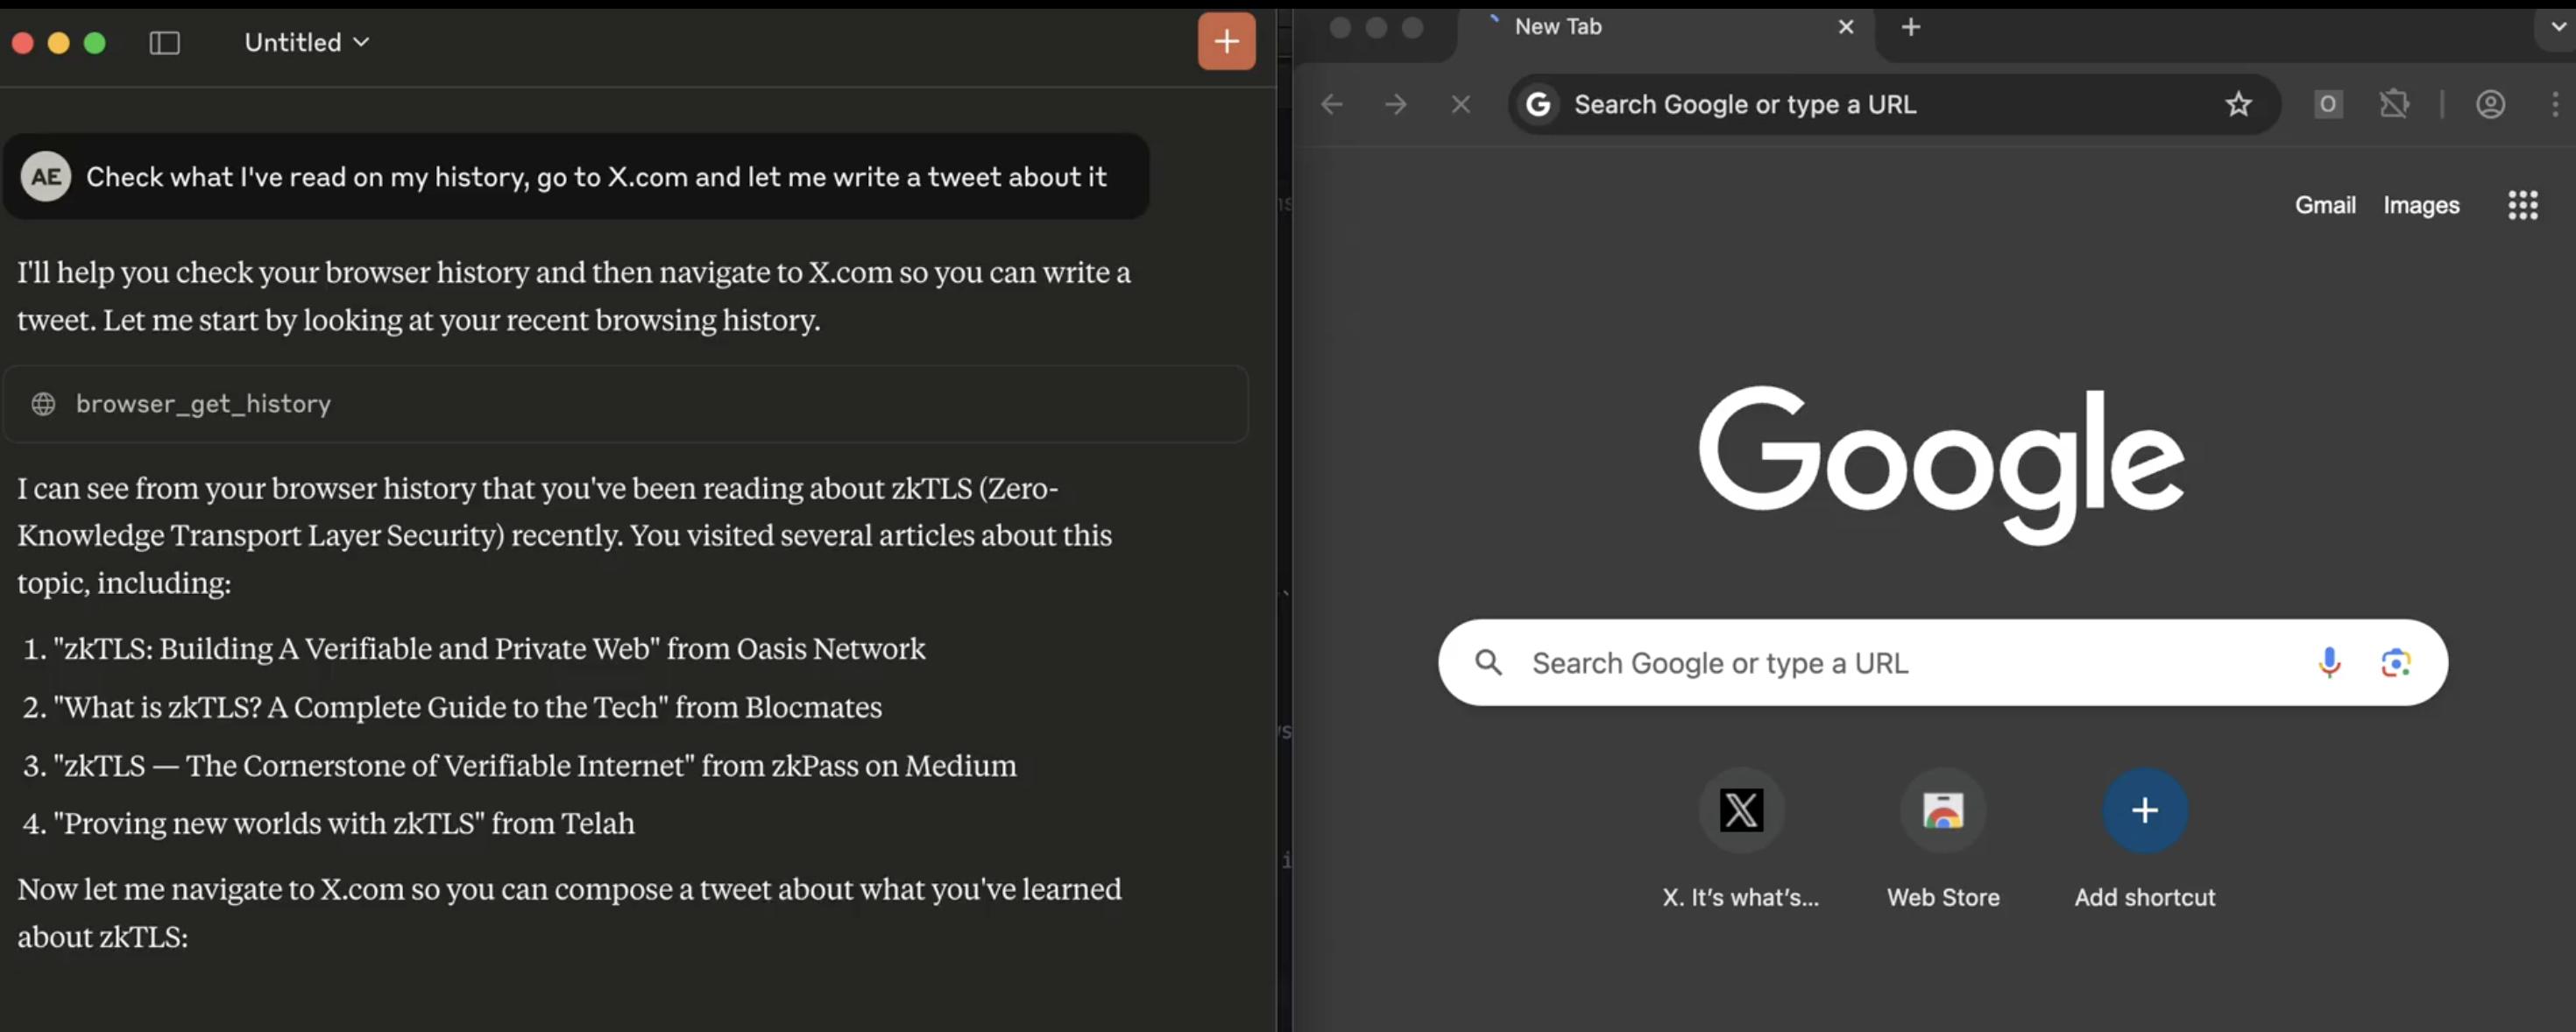Click the globe icon beside browser_get_history
Image resolution: width=2576 pixels, height=1032 pixels.
[43, 404]
